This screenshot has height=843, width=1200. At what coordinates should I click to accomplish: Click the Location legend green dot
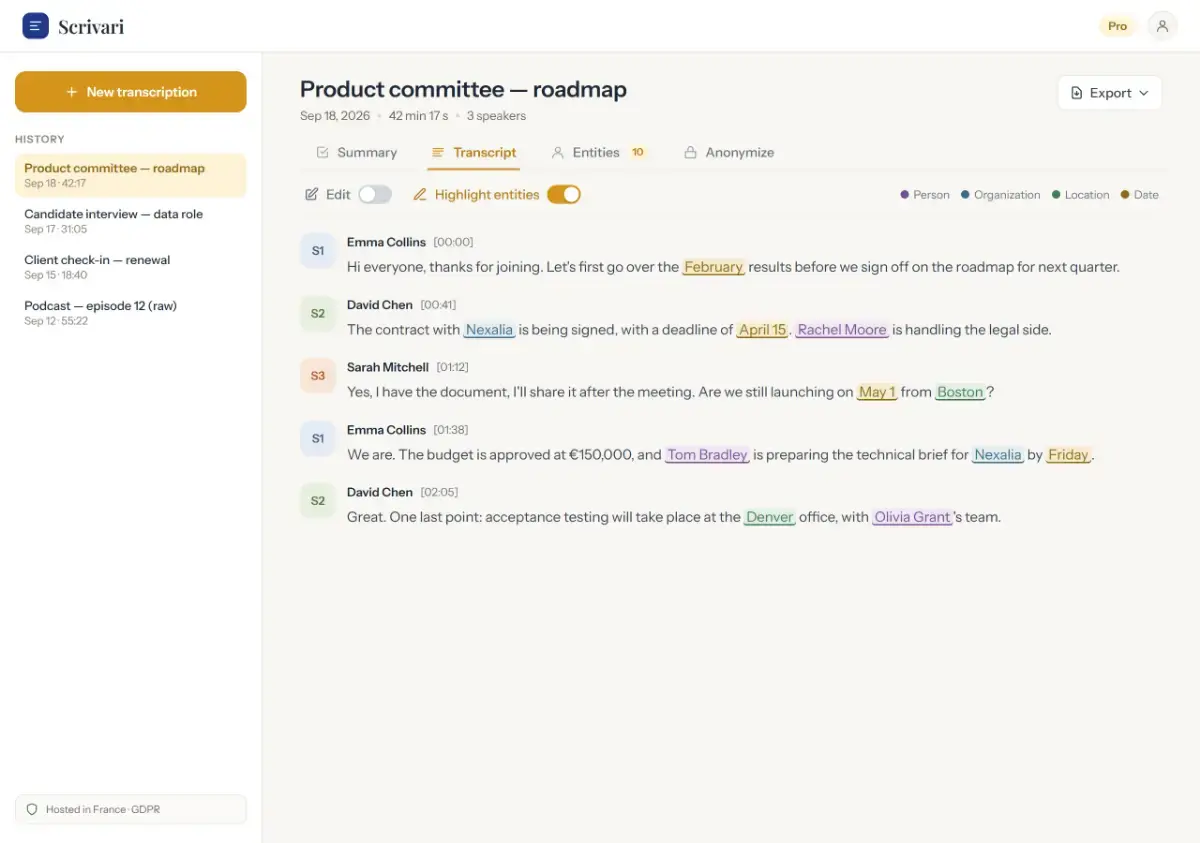click(x=1056, y=195)
